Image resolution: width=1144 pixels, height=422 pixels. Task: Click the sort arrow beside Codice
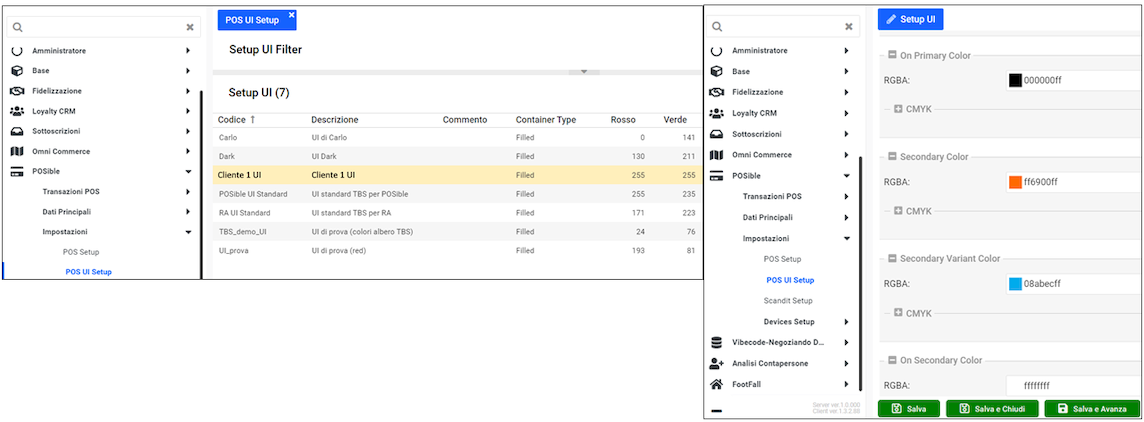coord(252,120)
